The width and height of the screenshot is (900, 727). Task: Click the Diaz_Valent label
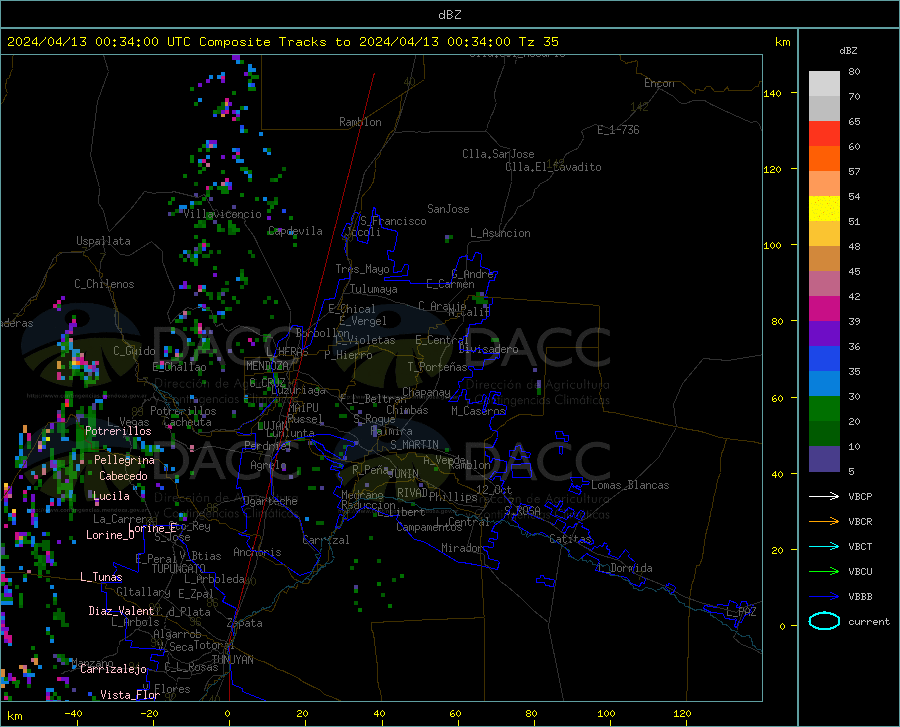coord(121,611)
